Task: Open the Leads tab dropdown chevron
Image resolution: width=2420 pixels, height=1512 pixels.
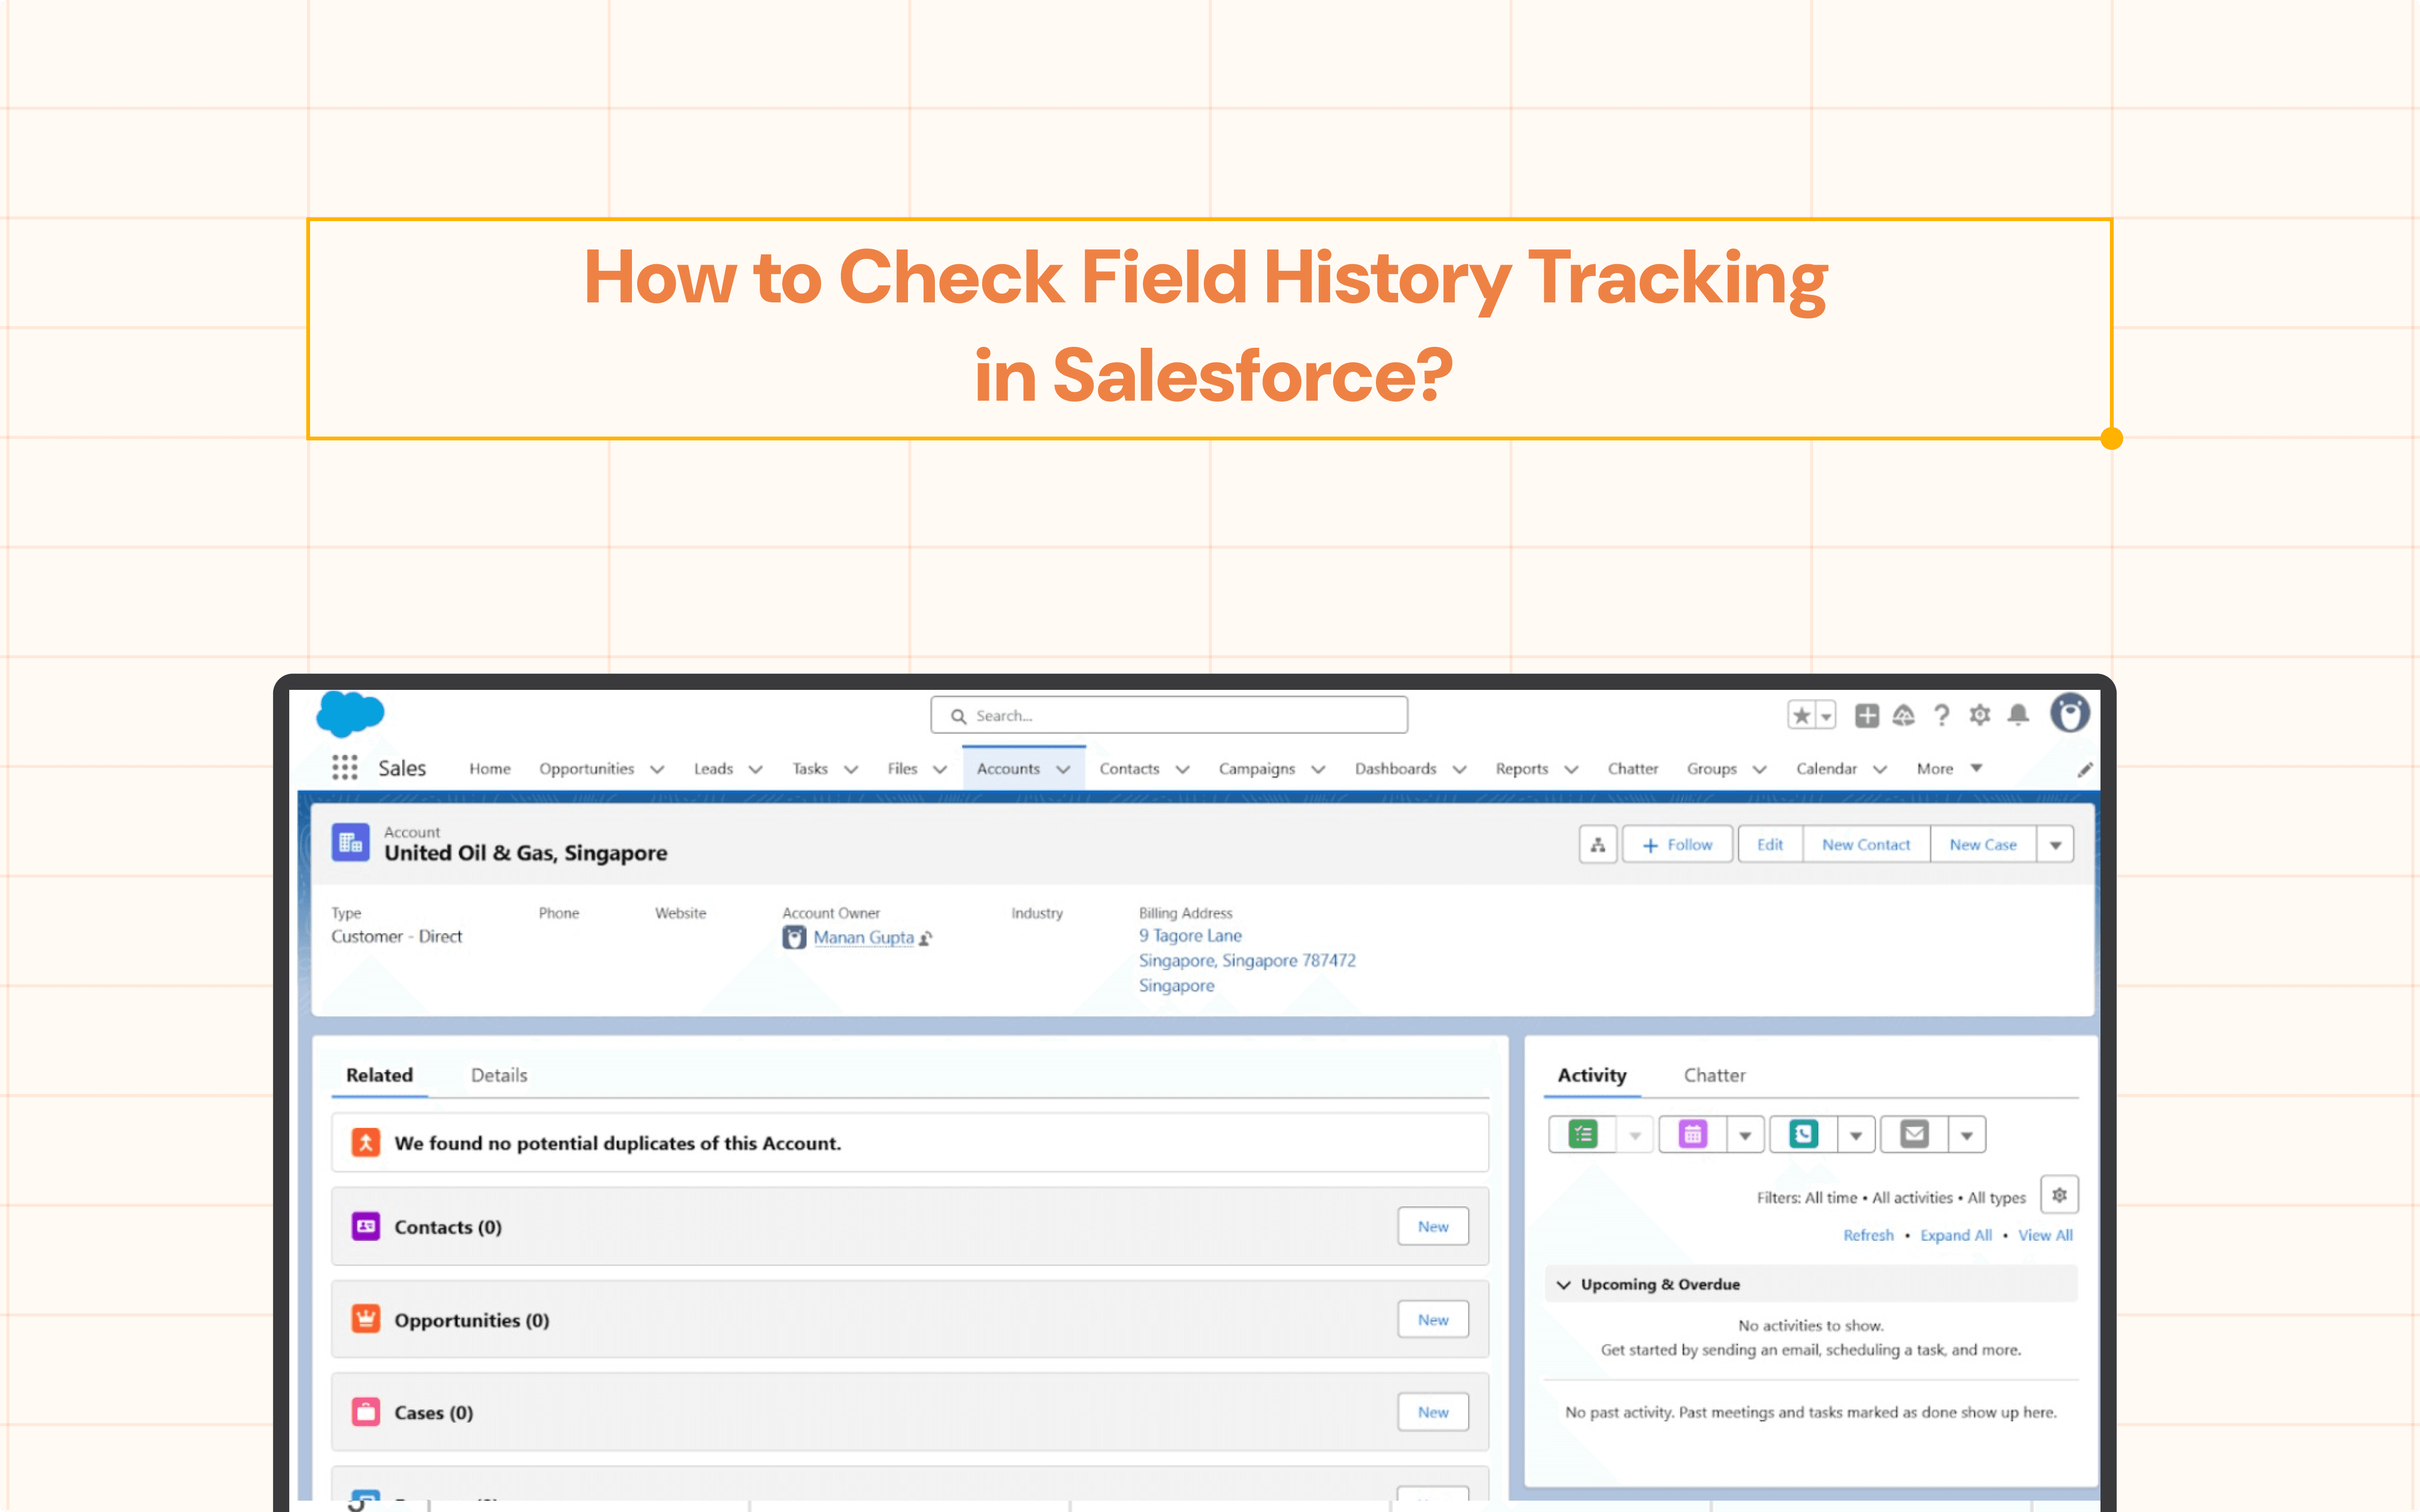Action: pyautogui.click(x=756, y=769)
